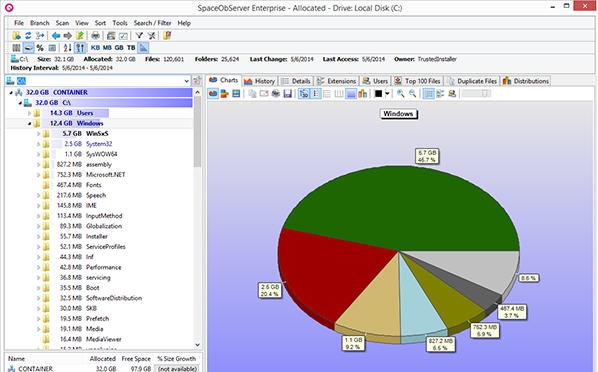The image size is (598, 372).
Task: Collapse the CONTAINER tree node
Action: (x=11, y=93)
